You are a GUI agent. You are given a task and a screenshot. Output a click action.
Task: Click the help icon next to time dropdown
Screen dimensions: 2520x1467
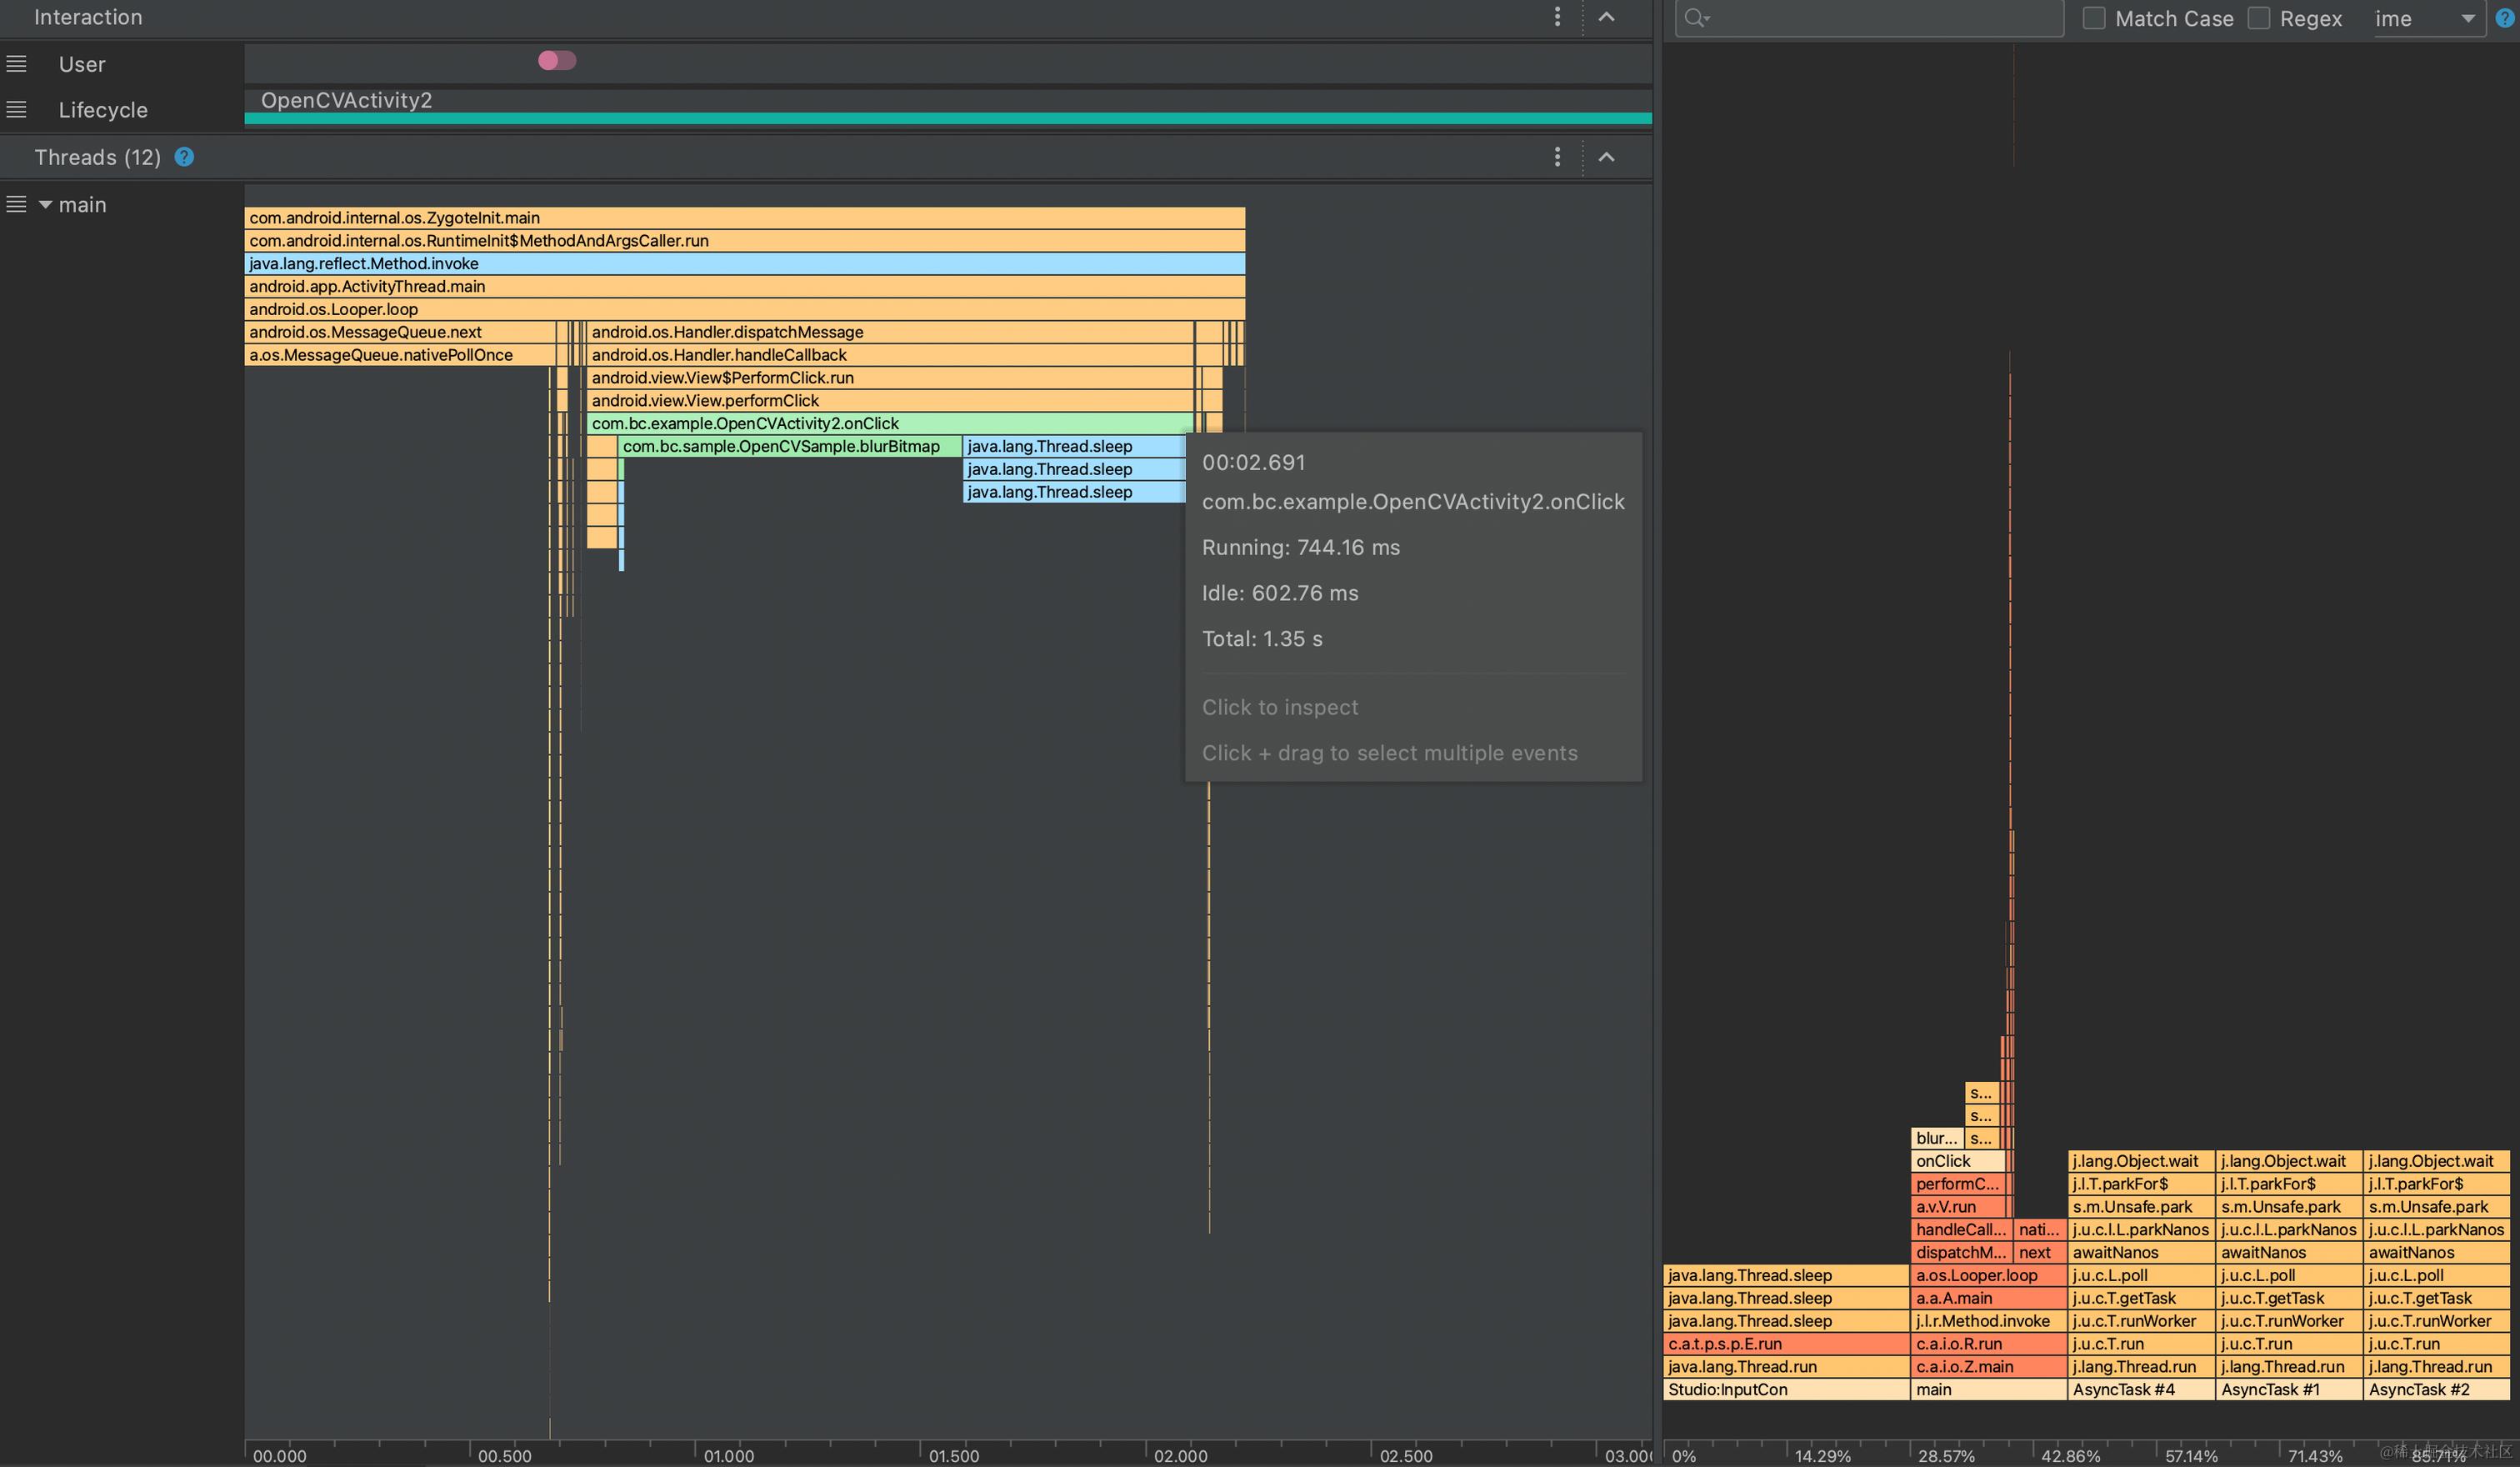(2505, 18)
